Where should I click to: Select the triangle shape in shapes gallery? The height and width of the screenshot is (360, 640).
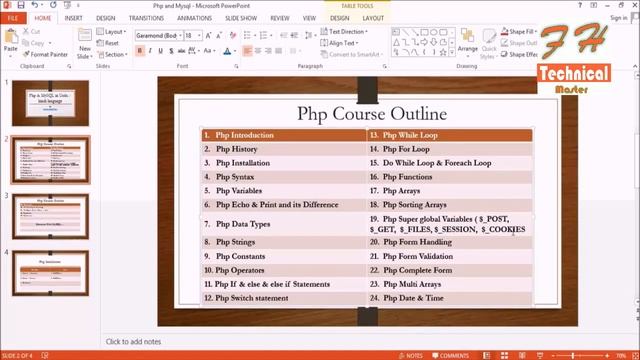click(x=396, y=42)
